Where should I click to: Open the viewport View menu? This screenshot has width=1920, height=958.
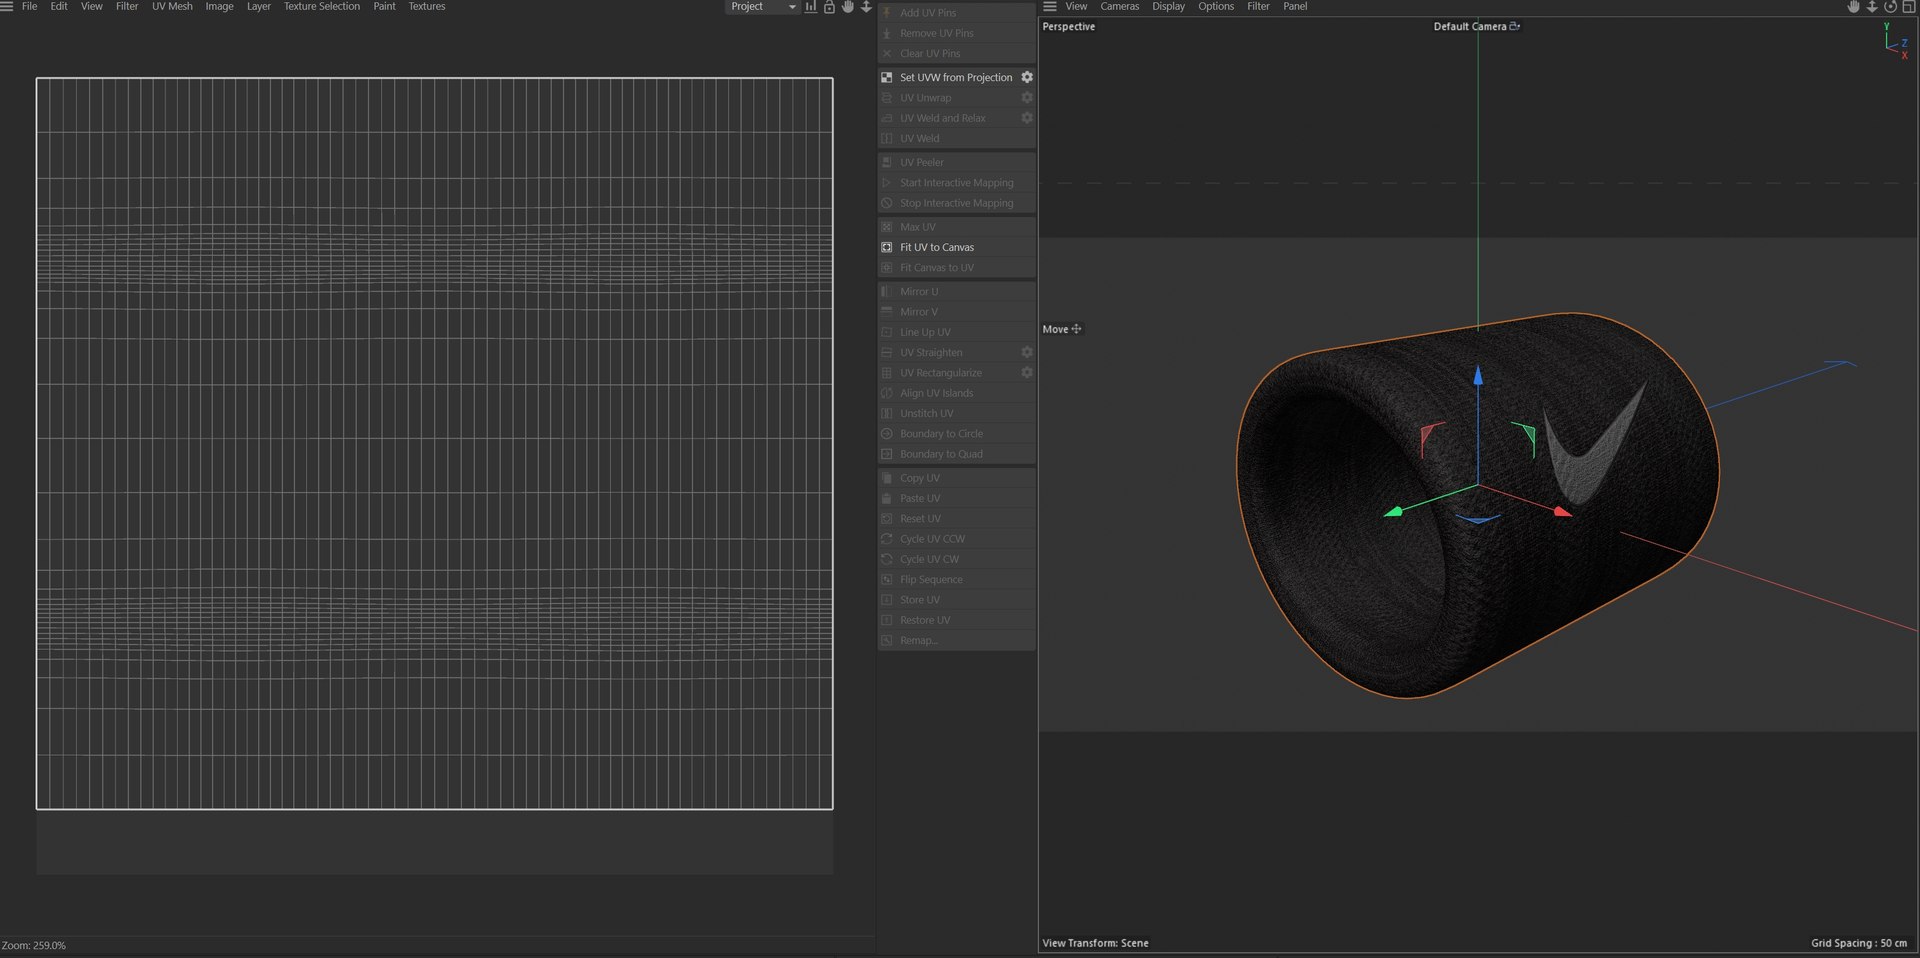(x=1076, y=6)
